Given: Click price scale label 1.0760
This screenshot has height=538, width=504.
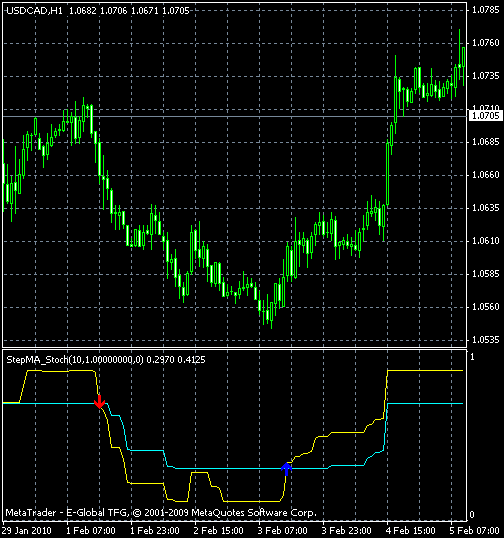Looking at the screenshot, I should (x=485, y=43).
